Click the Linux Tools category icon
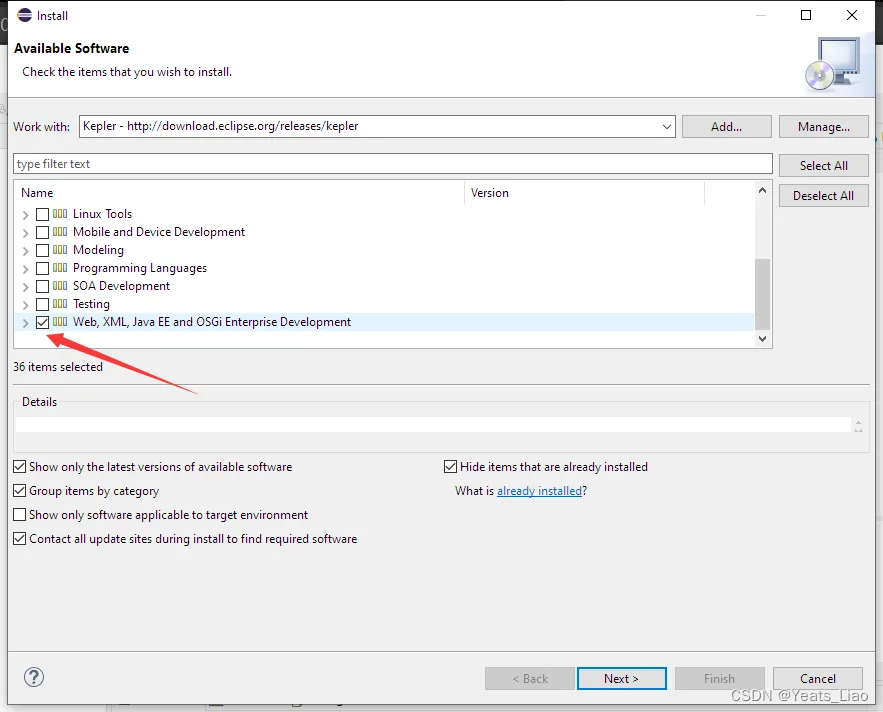 [x=60, y=214]
